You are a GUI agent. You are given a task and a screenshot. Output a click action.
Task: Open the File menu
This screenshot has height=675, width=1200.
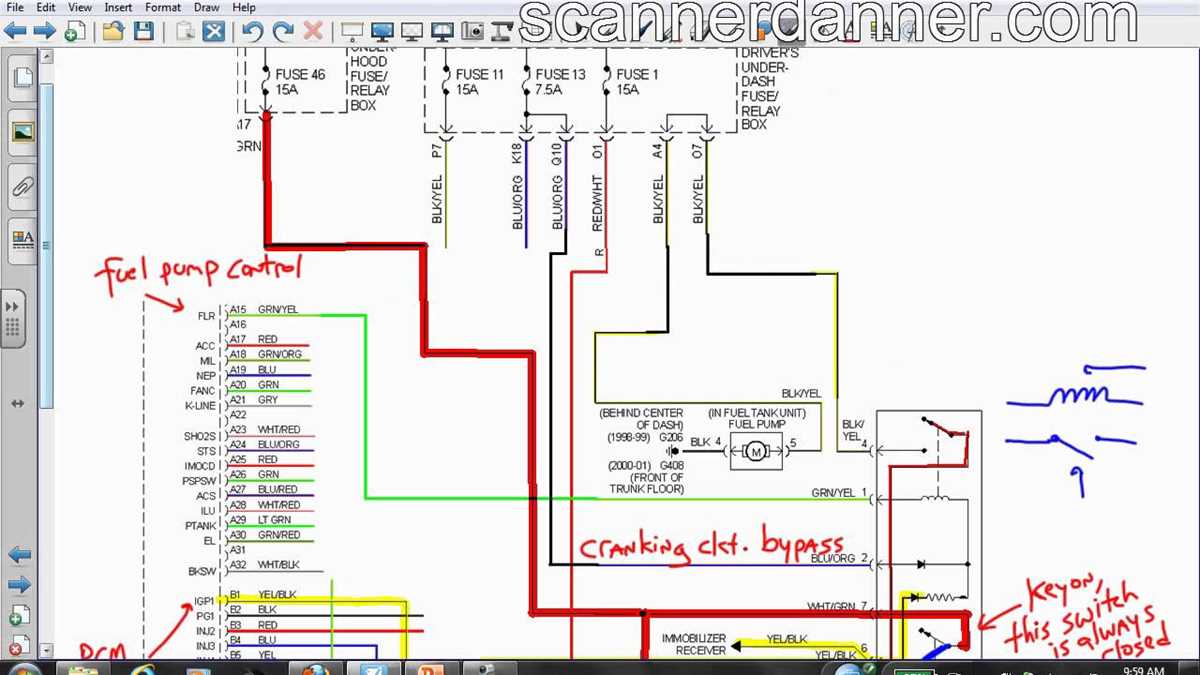click(15, 7)
